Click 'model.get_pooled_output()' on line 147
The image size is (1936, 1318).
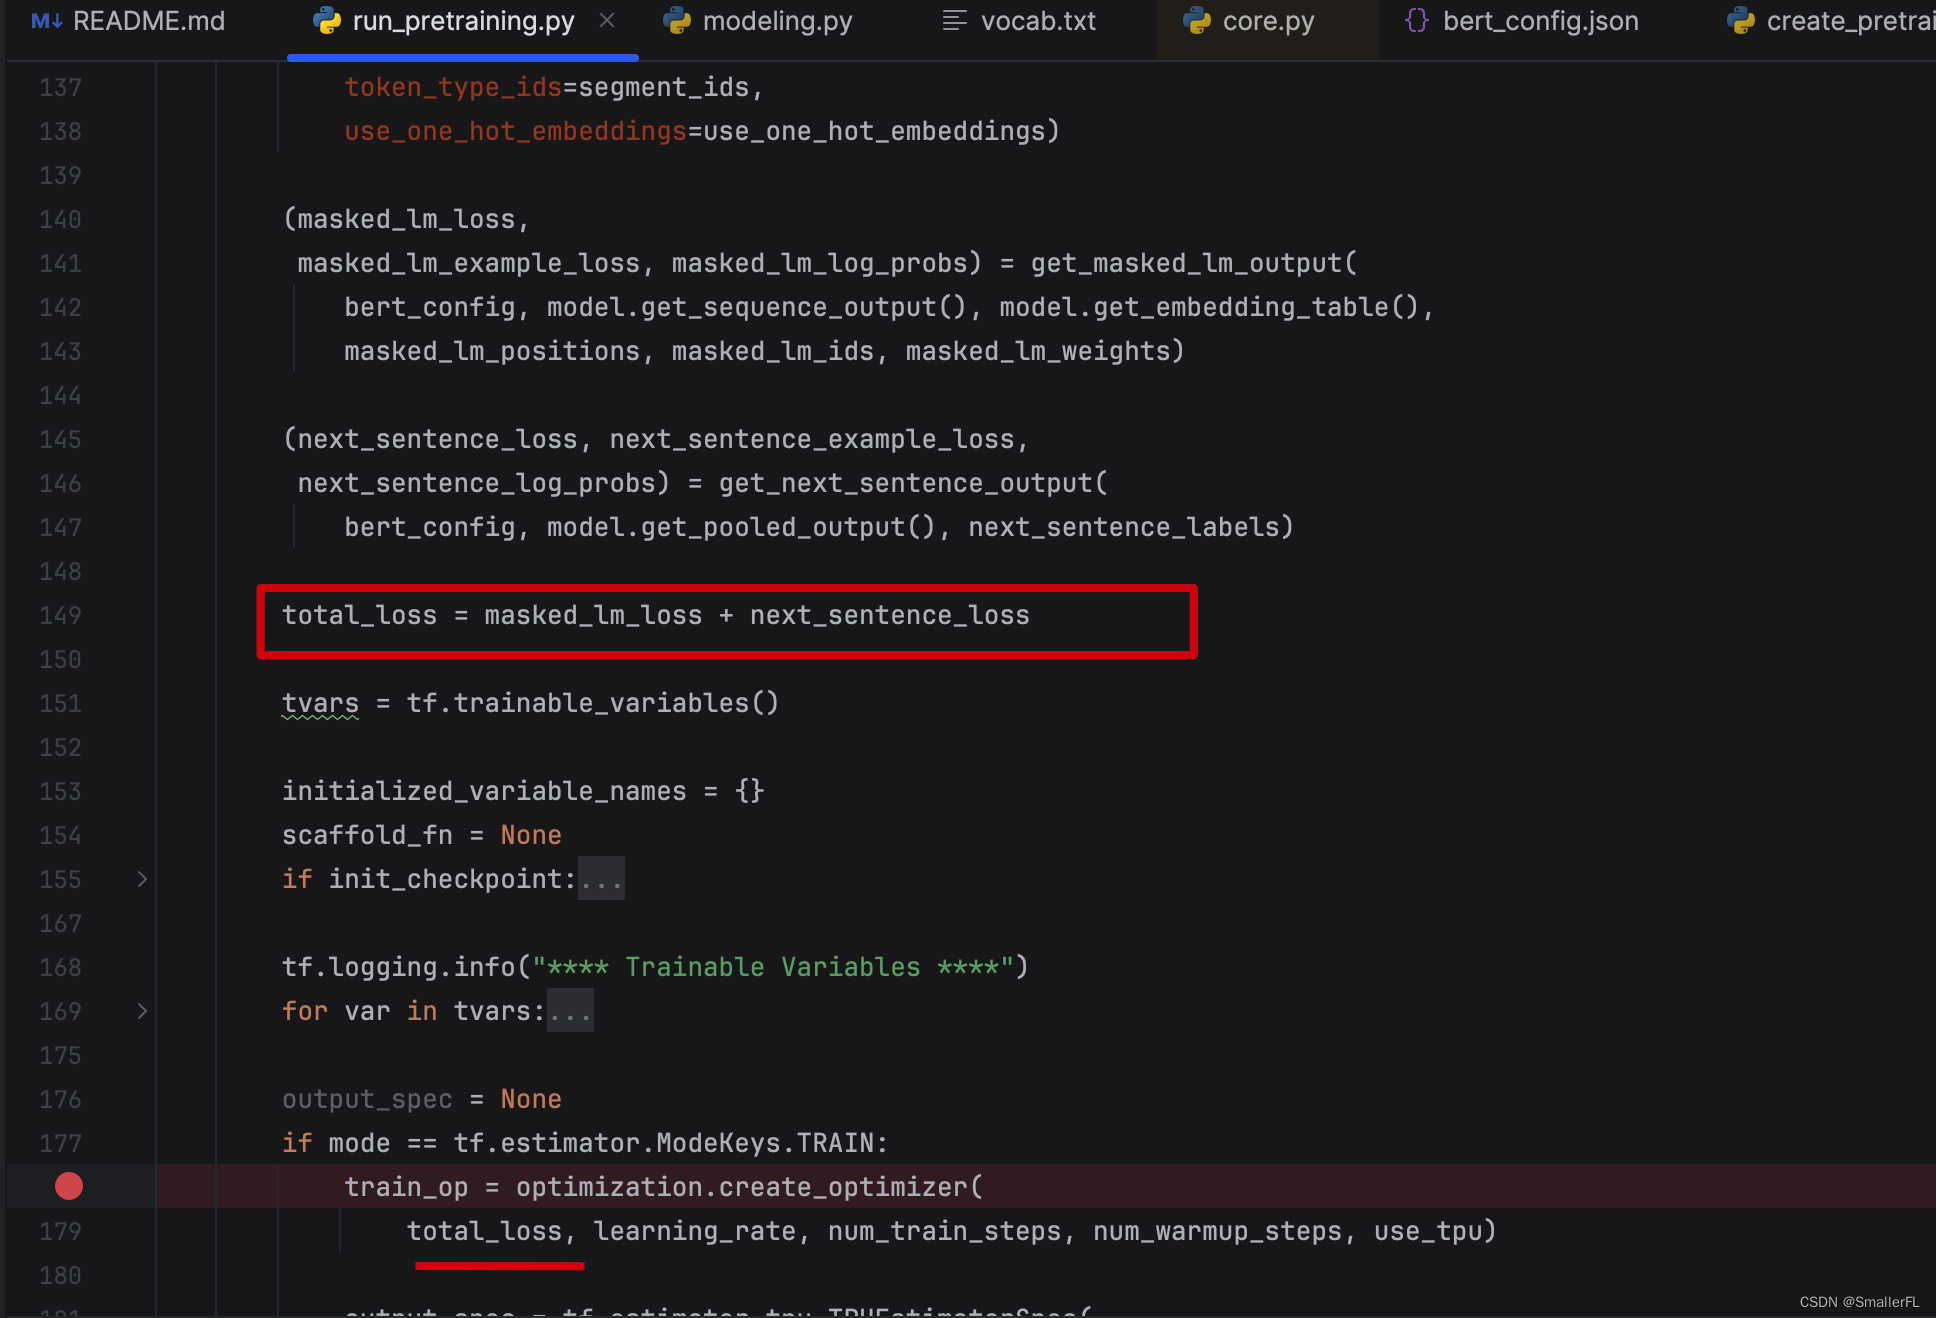(741, 527)
